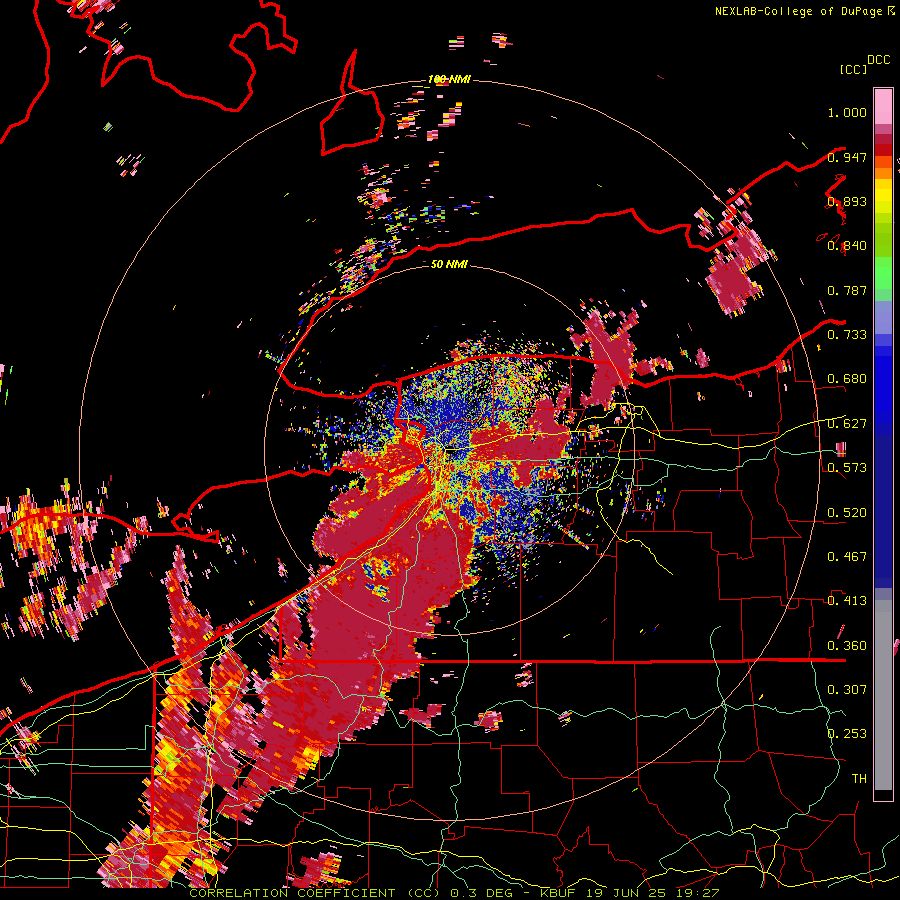Select the 0.520 scale value
Screen dimensions: 900x900
tap(847, 512)
